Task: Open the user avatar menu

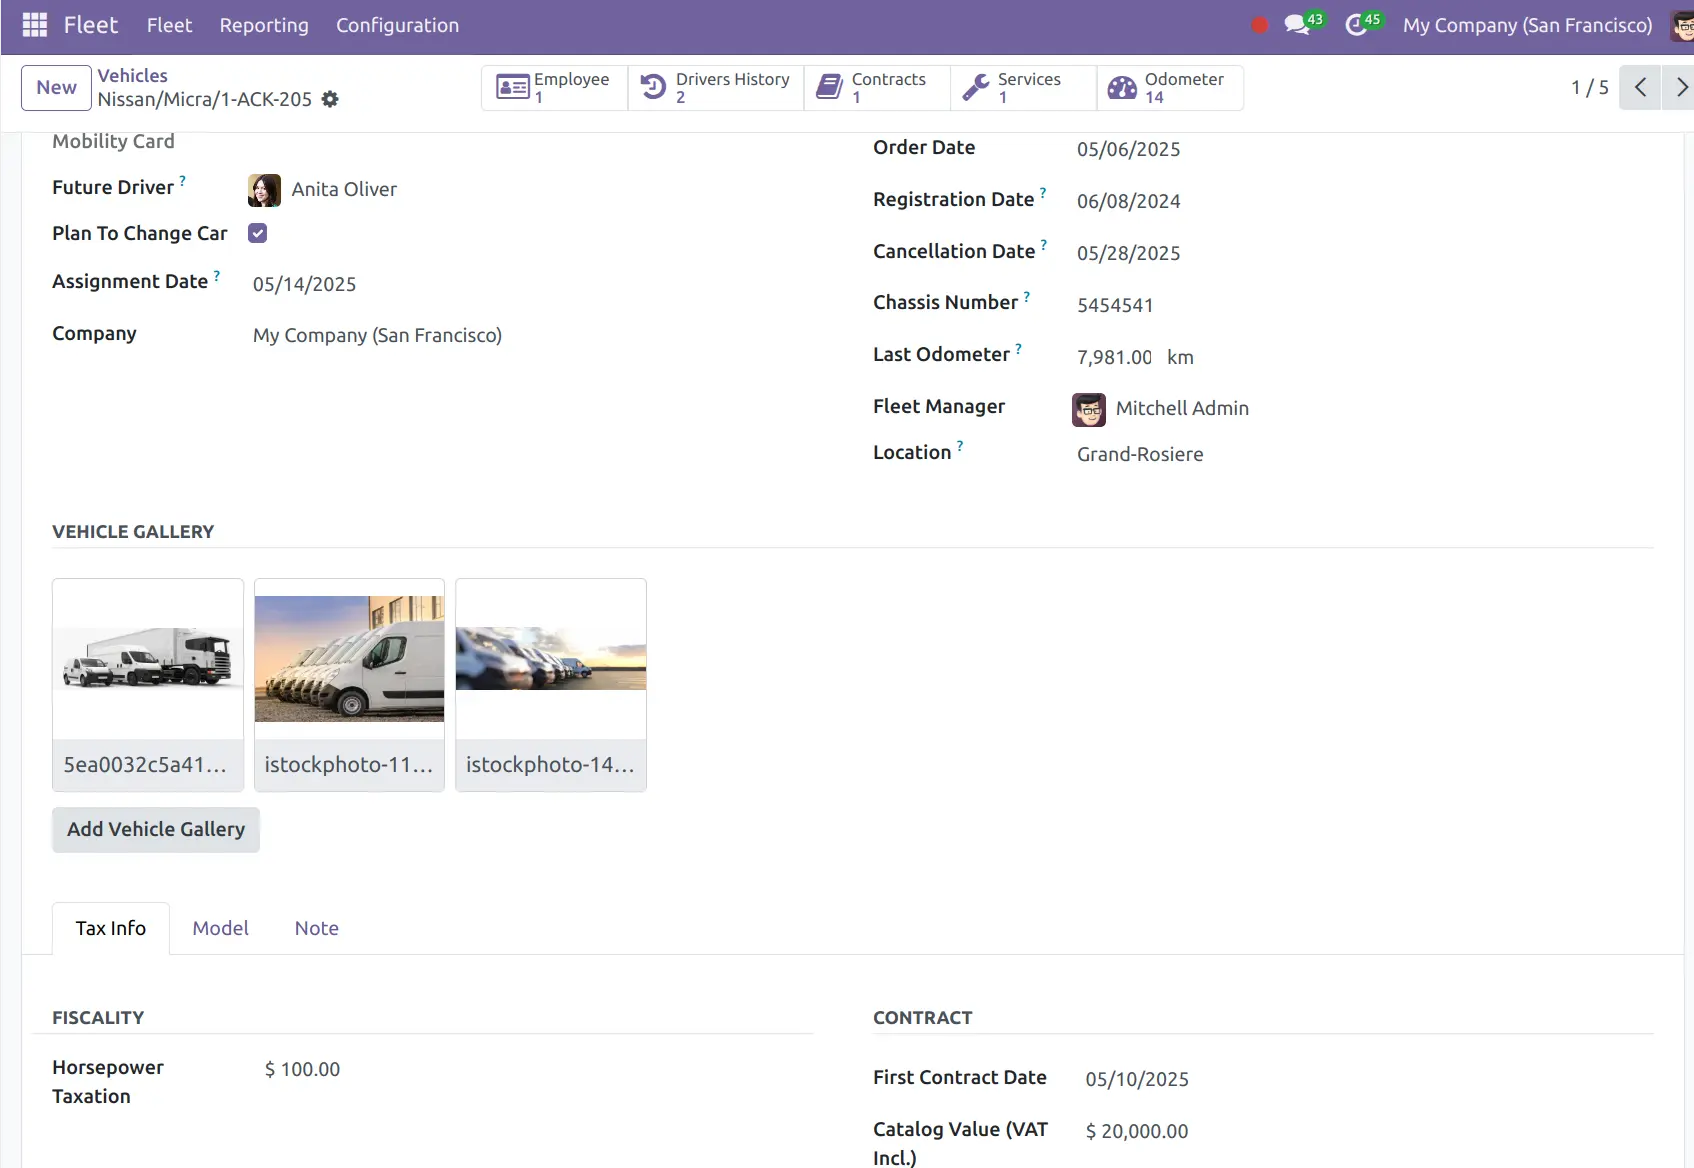Action: pyautogui.click(x=1682, y=26)
